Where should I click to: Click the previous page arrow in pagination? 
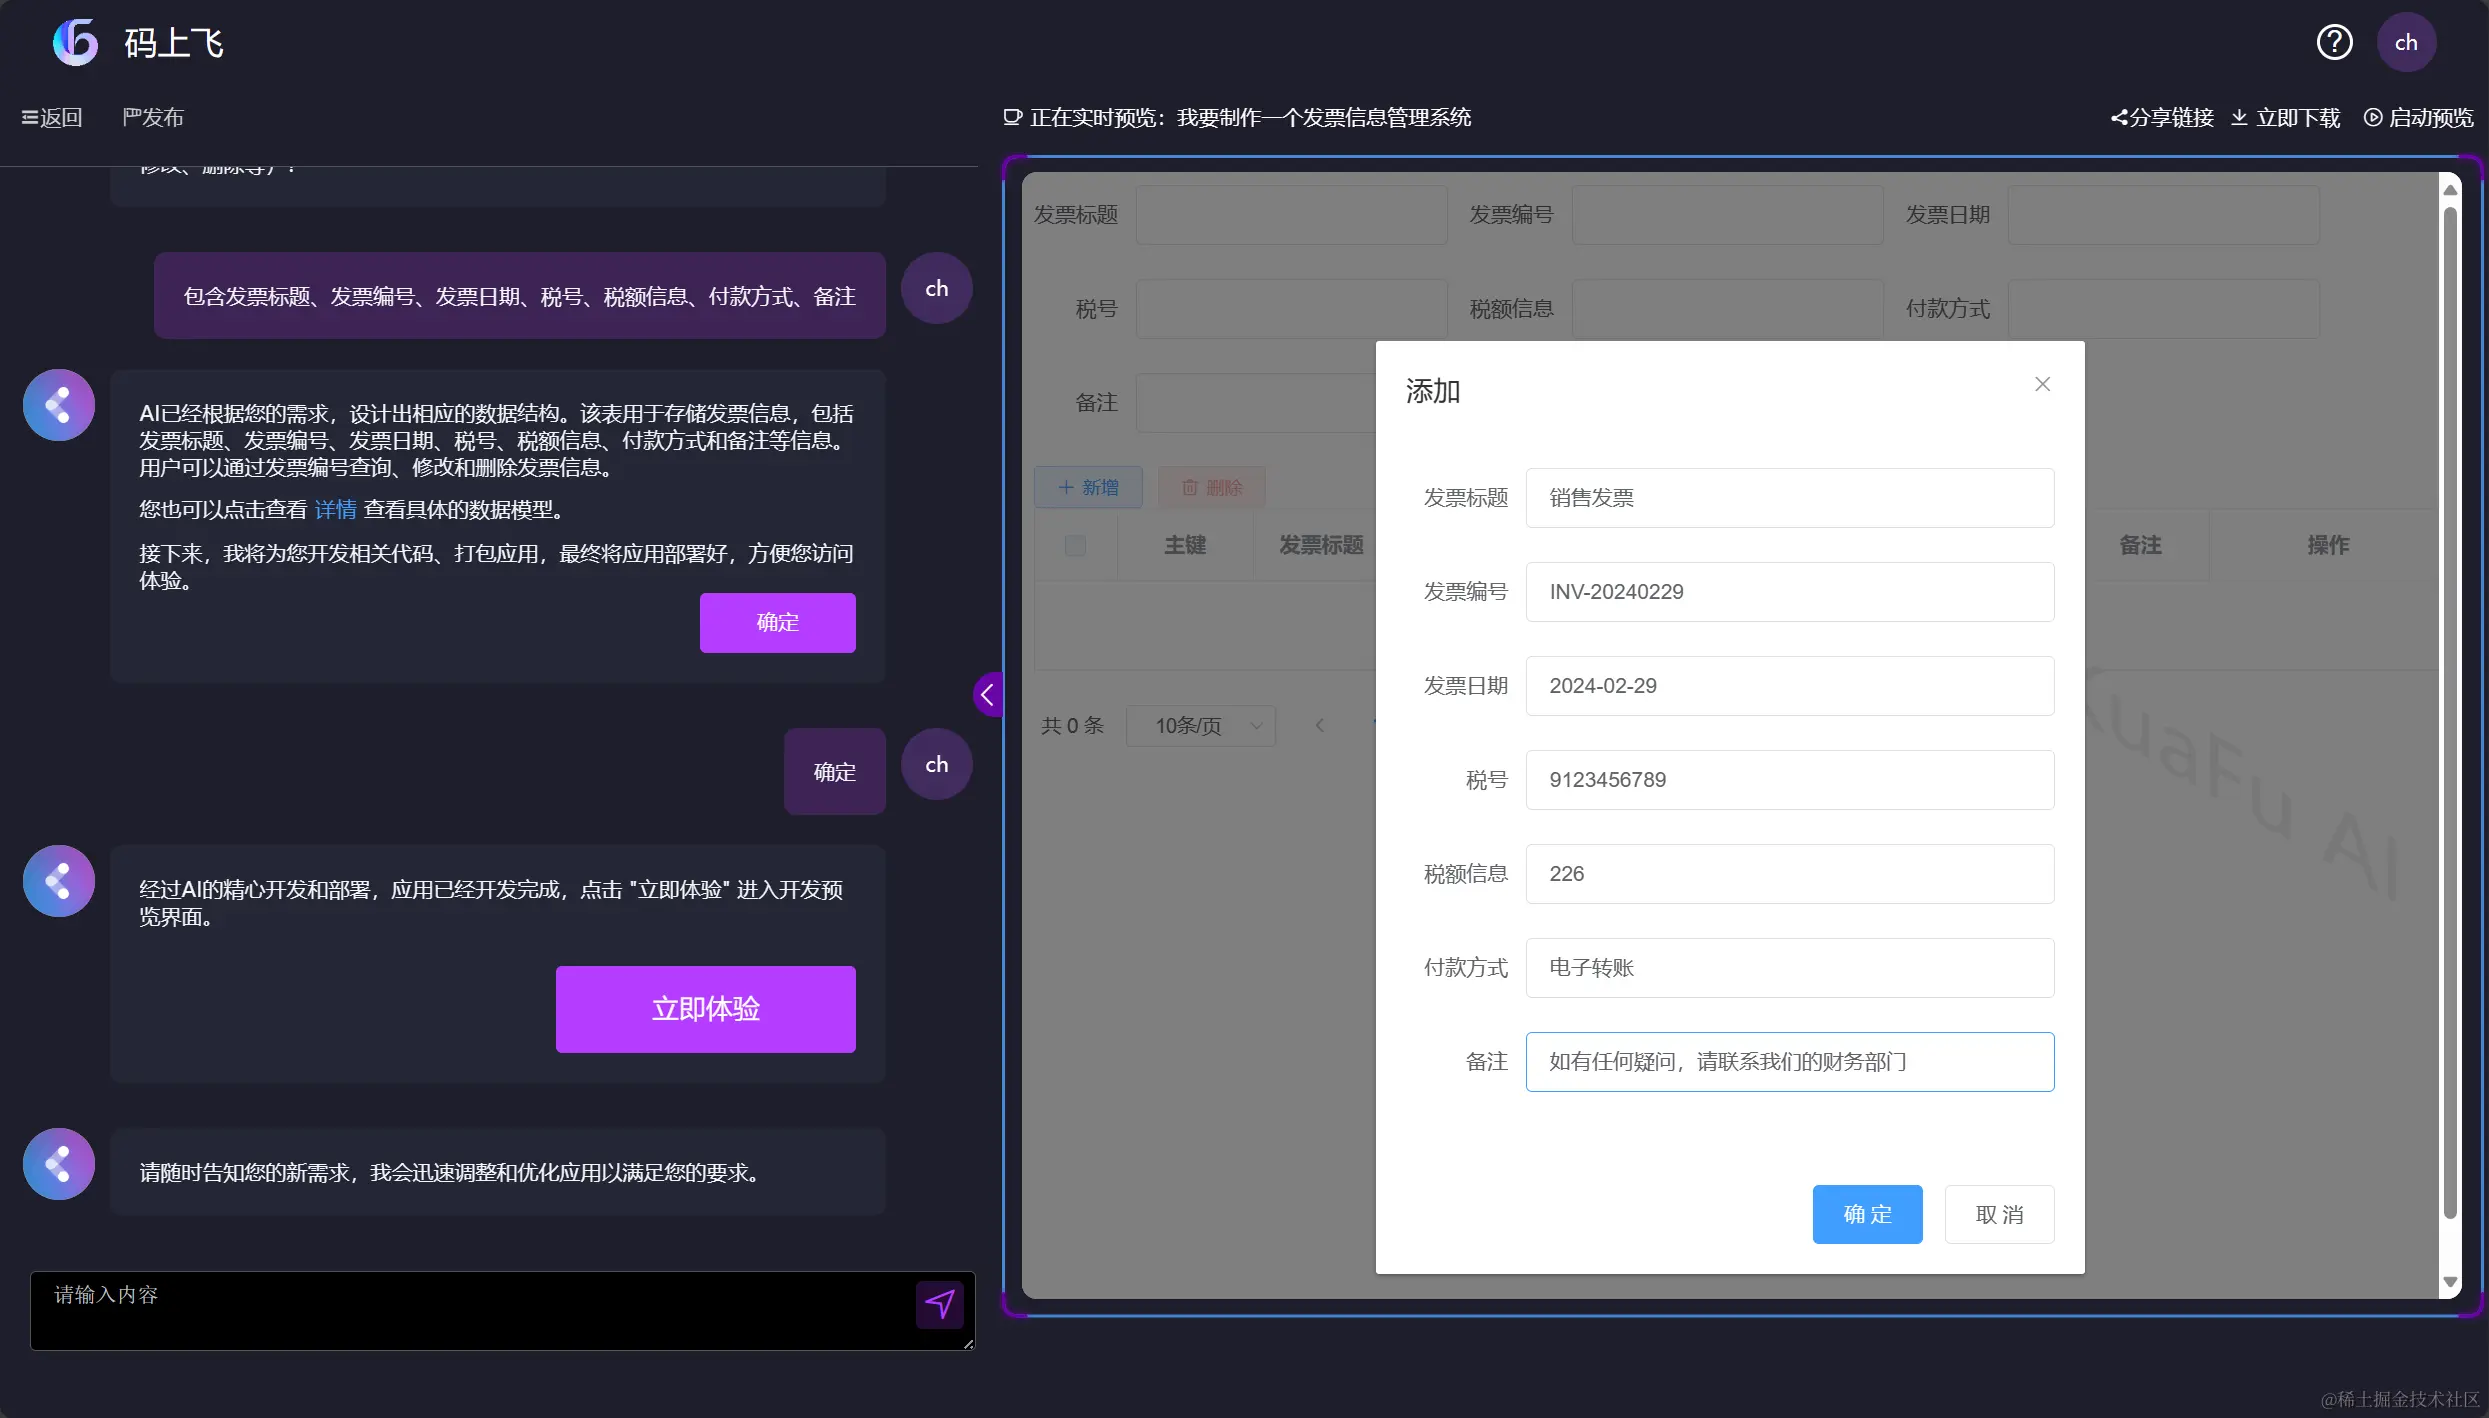(x=1319, y=726)
